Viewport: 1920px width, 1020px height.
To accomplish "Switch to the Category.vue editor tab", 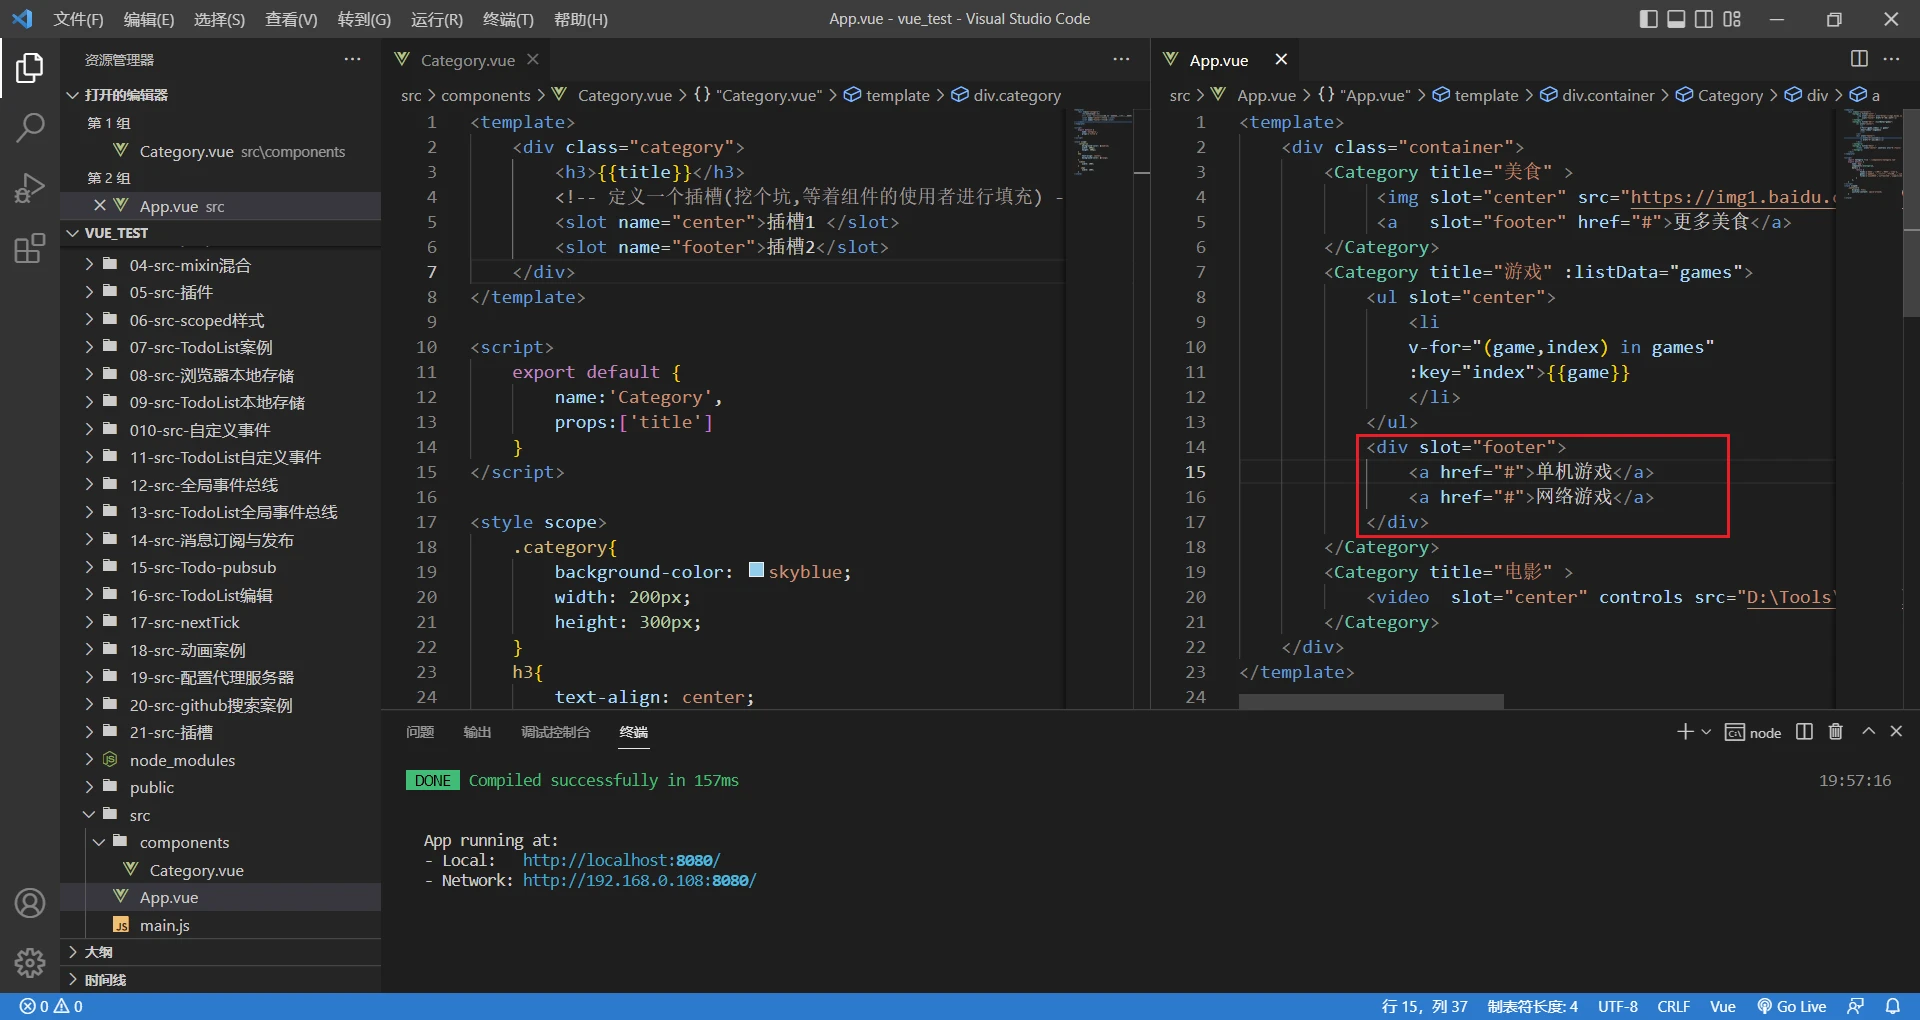I will 467,60.
